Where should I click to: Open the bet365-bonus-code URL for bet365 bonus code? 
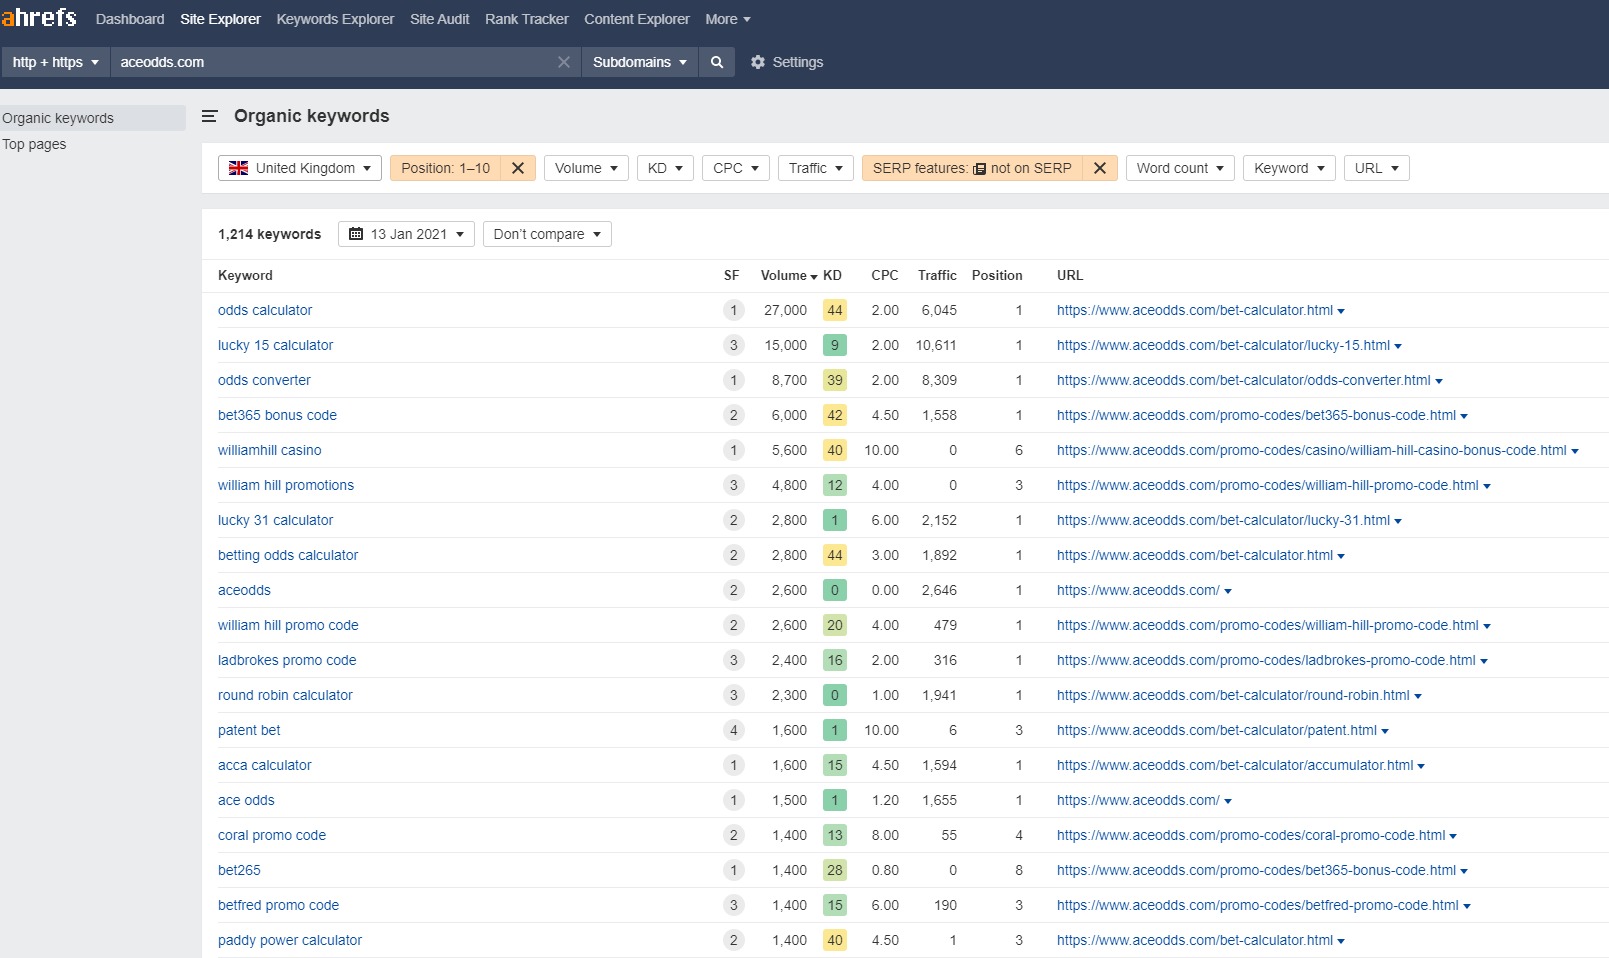point(1256,415)
